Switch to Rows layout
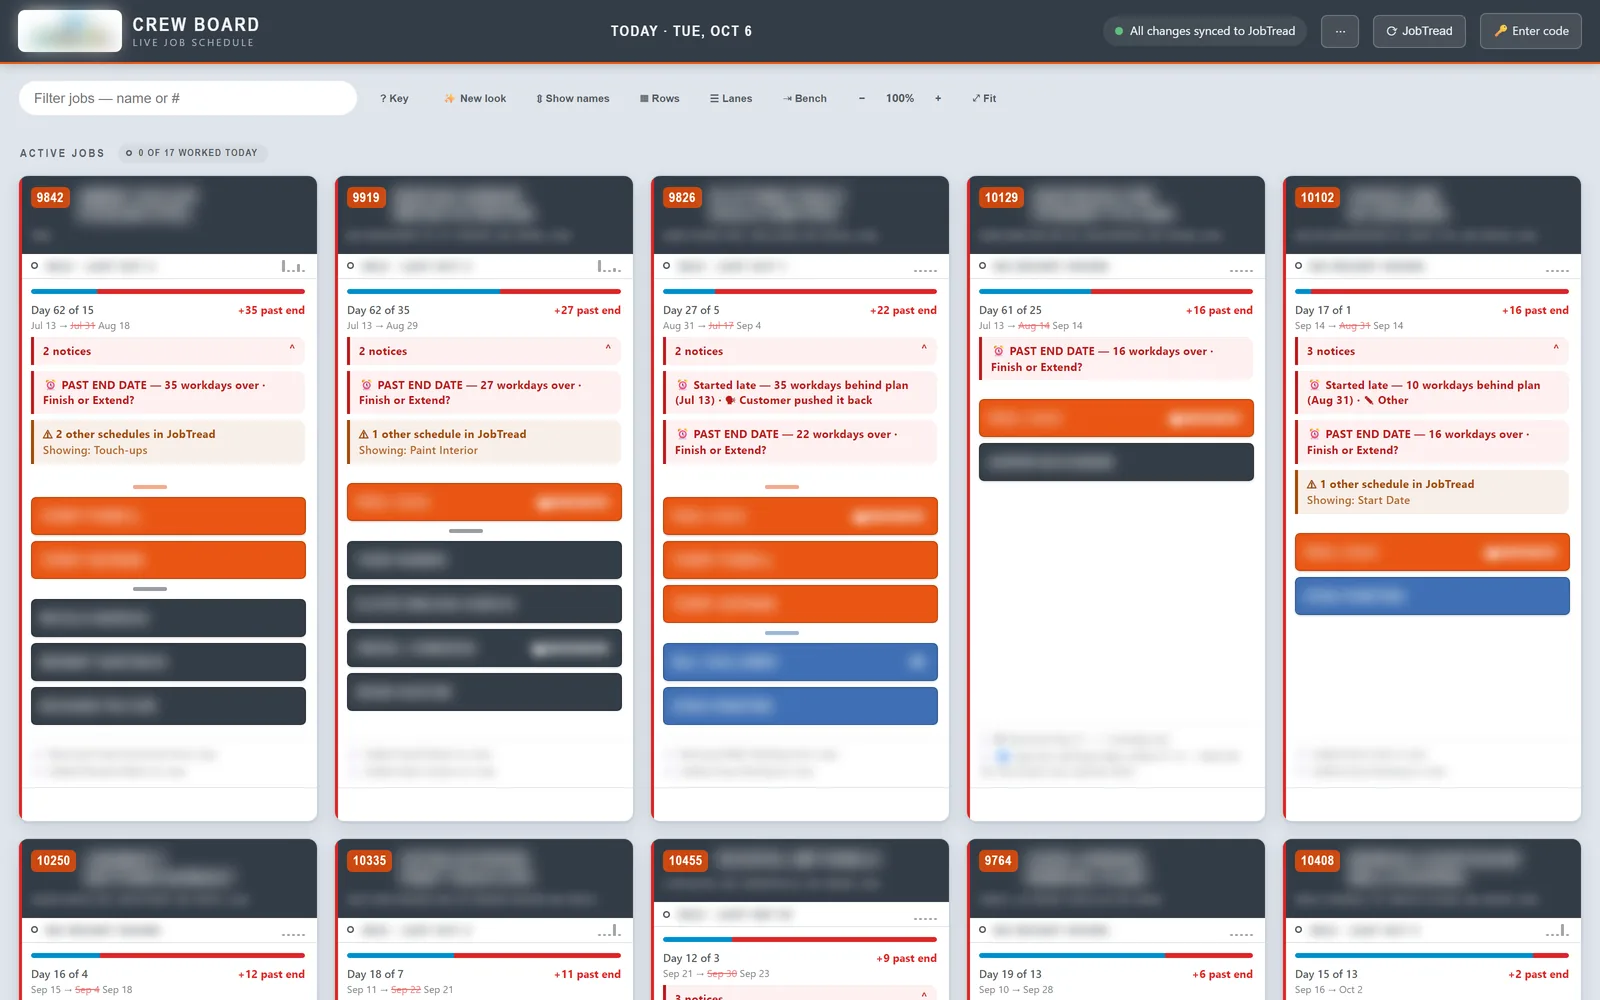This screenshot has width=1600, height=1000. (660, 98)
